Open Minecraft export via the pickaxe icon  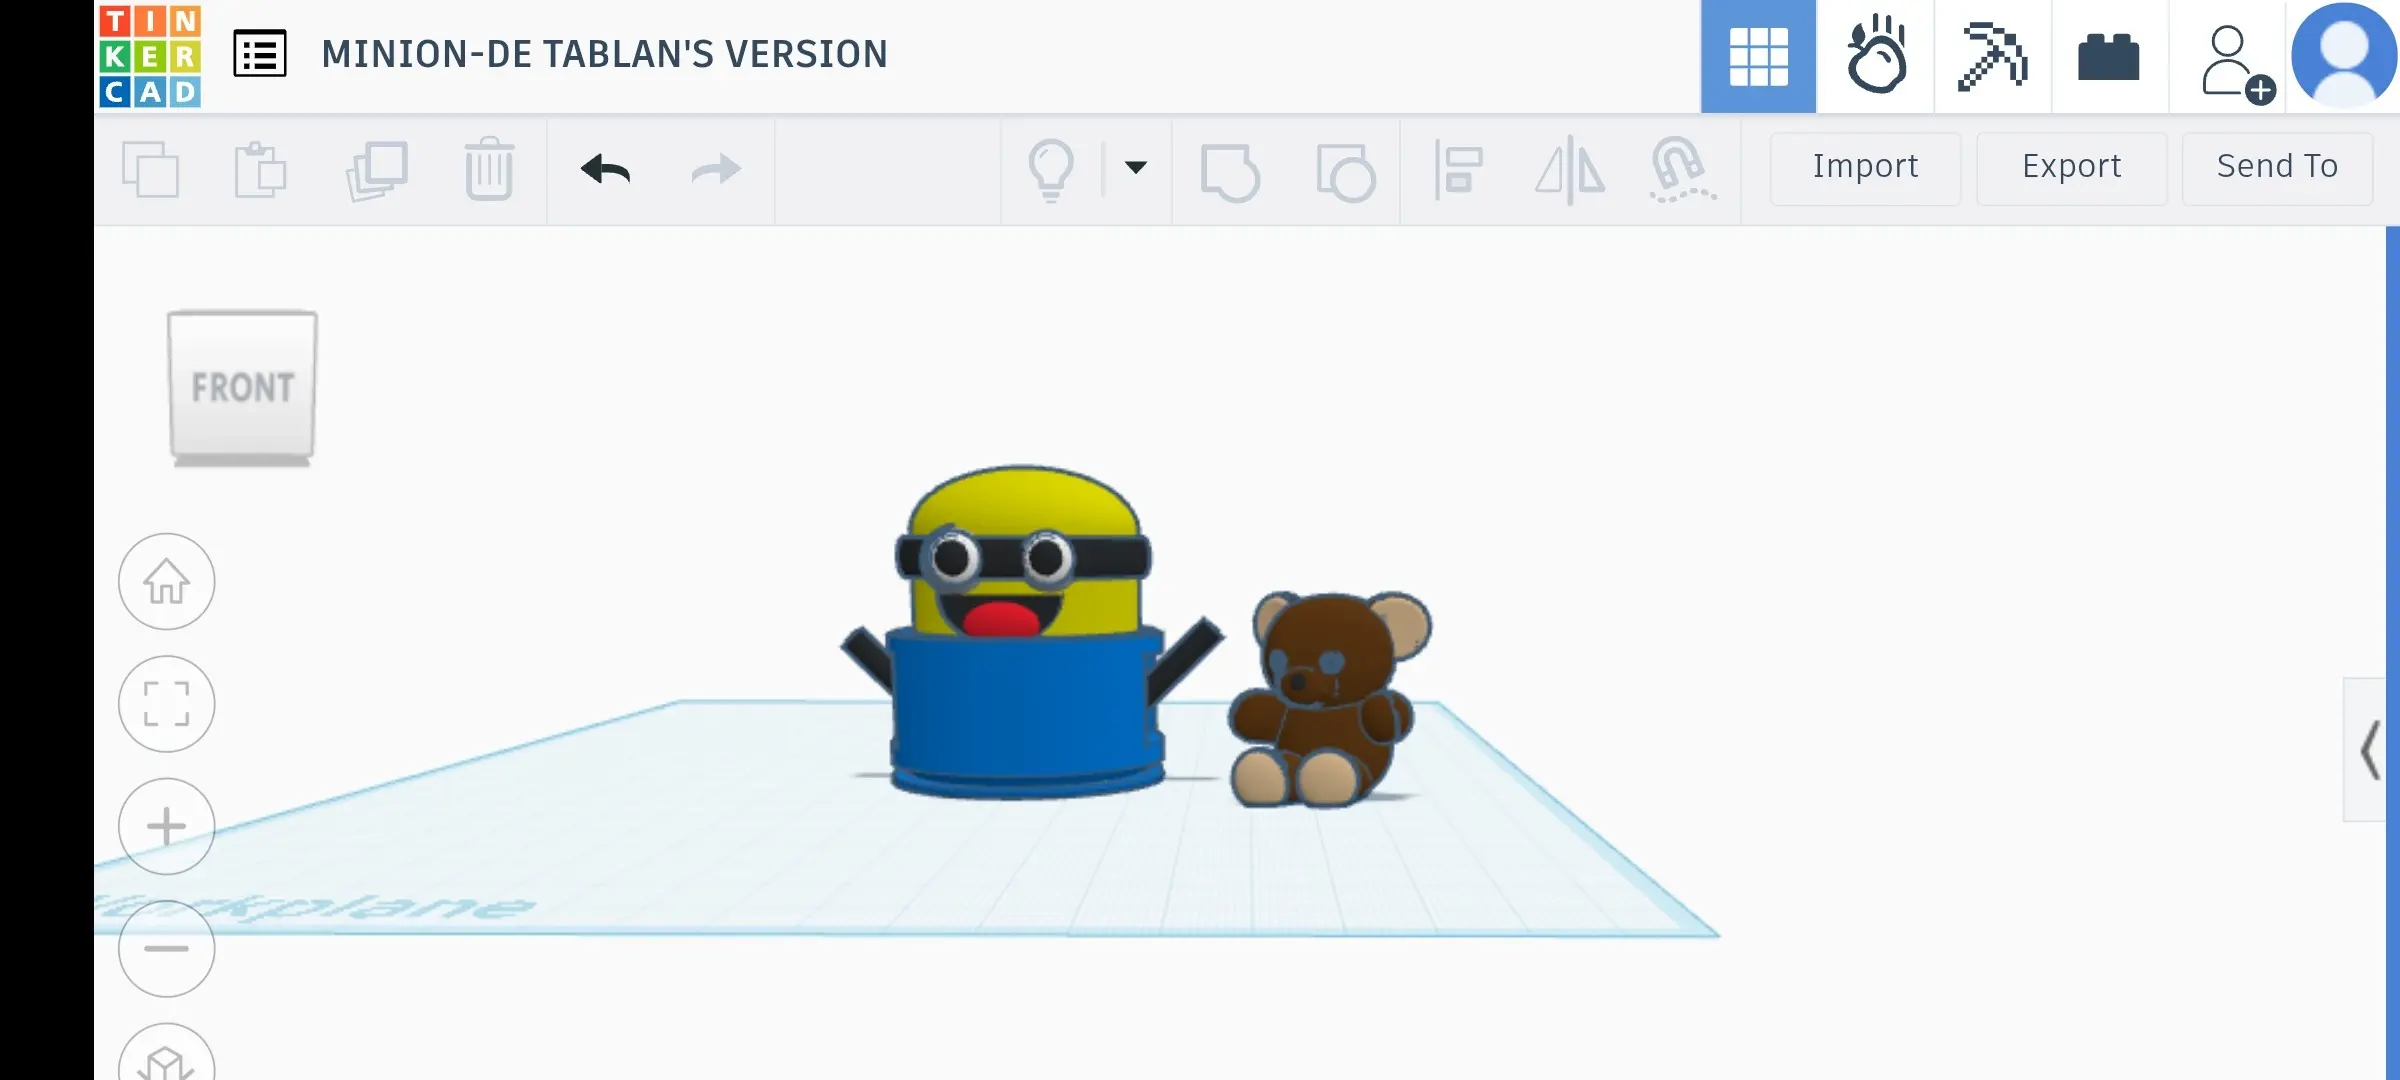tap(1992, 57)
